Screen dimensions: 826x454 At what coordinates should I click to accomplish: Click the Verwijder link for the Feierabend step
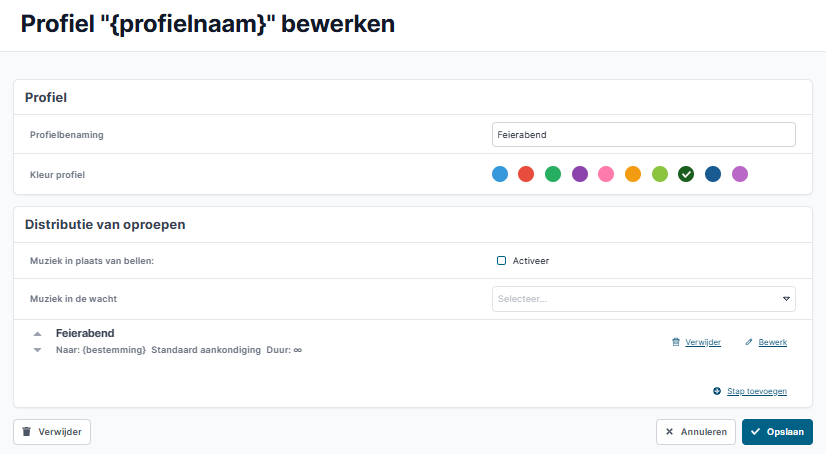(x=703, y=342)
